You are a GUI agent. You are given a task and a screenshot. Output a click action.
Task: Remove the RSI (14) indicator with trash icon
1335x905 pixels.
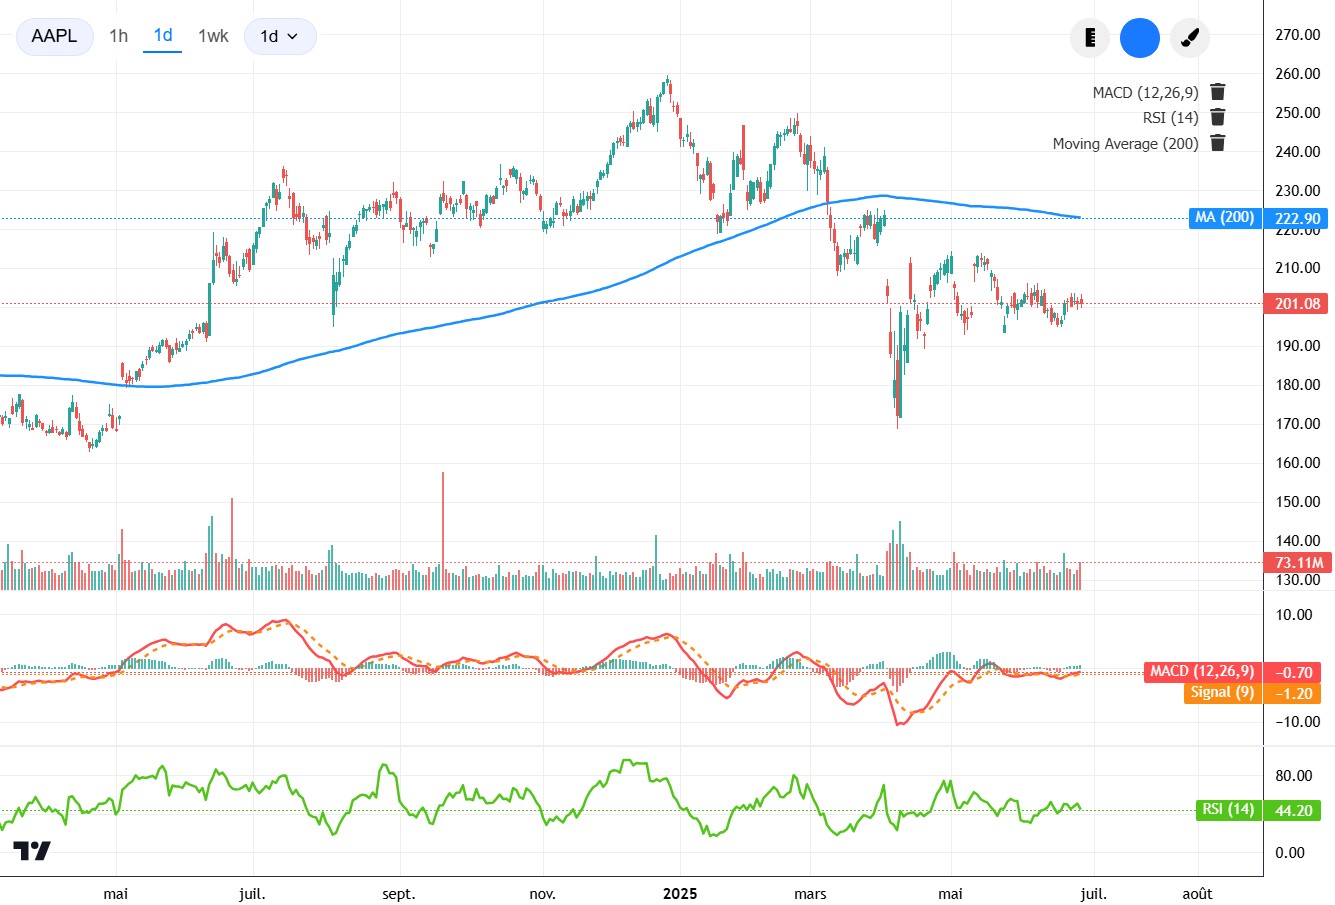click(x=1218, y=118)
